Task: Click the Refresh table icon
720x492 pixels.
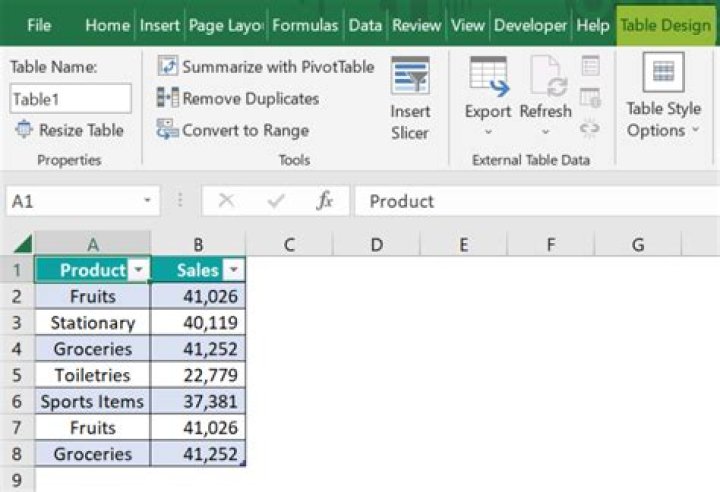Action: (548, 76)
